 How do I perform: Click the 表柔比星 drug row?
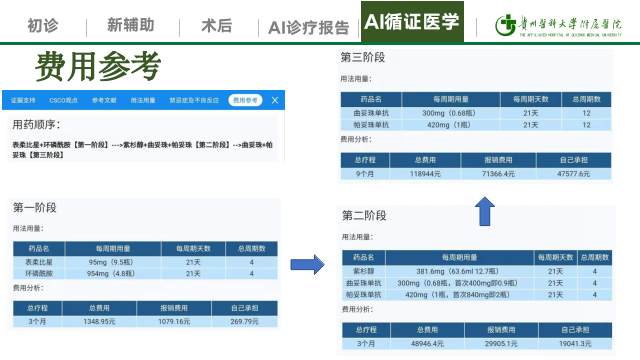(x=145, y=262)
